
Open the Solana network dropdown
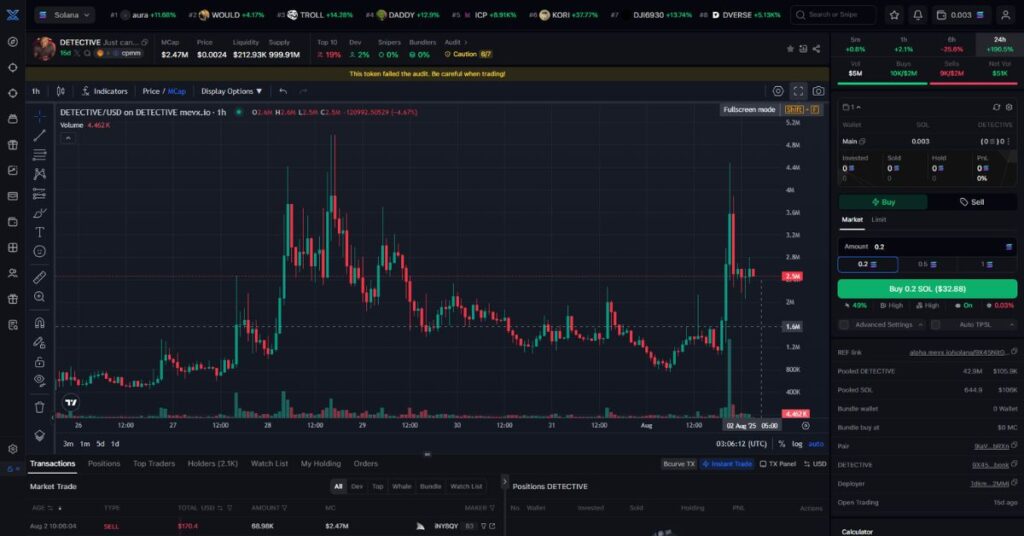[64, 14]
